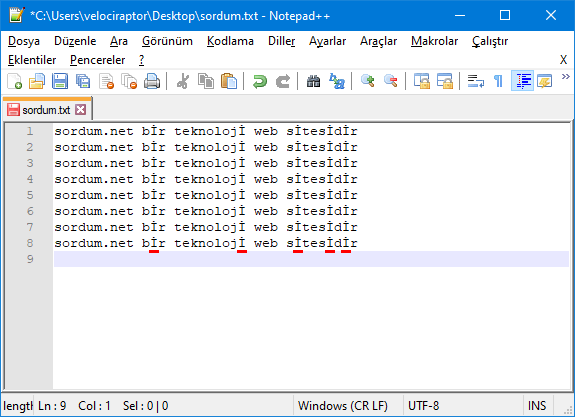Viewport: 575px width, 417px height.
Task: Create a new file with toolbar icon
Action: [15, 81]
